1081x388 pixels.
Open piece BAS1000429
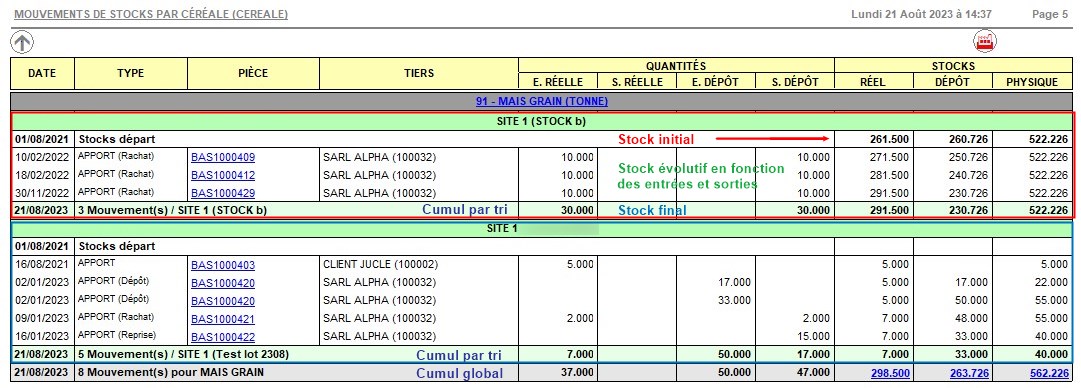pyautogui.click(x=223, y=193)
